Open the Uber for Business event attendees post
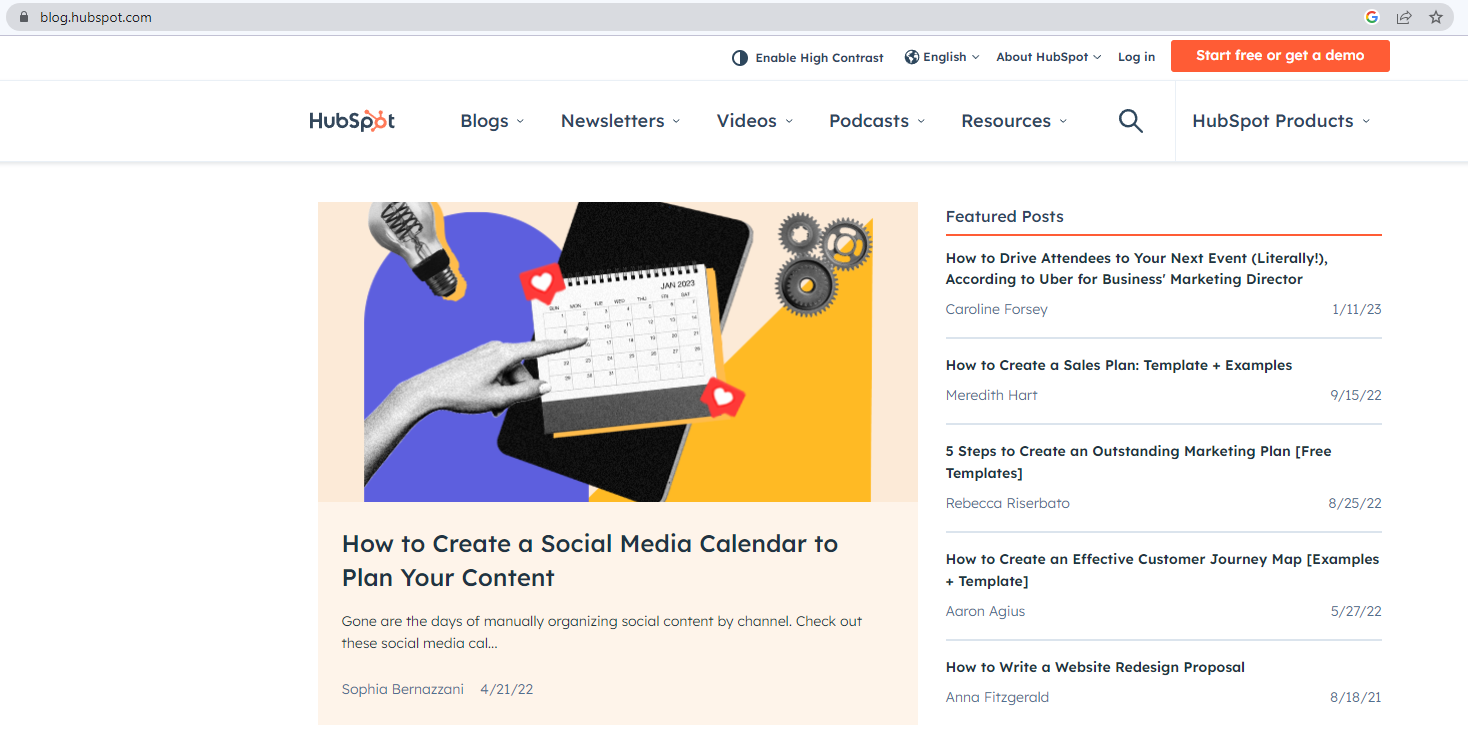The height and width of the screenshot is (739, 1468). click(x=1137, y=269)
